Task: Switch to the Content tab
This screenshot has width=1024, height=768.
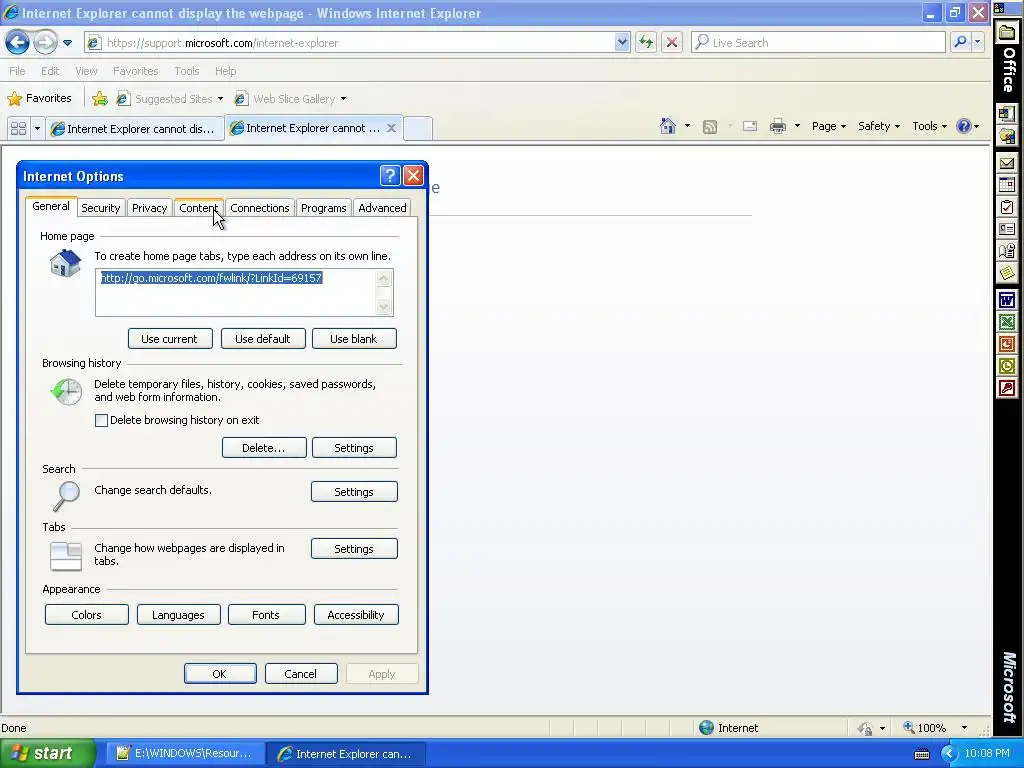Action: 199,208
